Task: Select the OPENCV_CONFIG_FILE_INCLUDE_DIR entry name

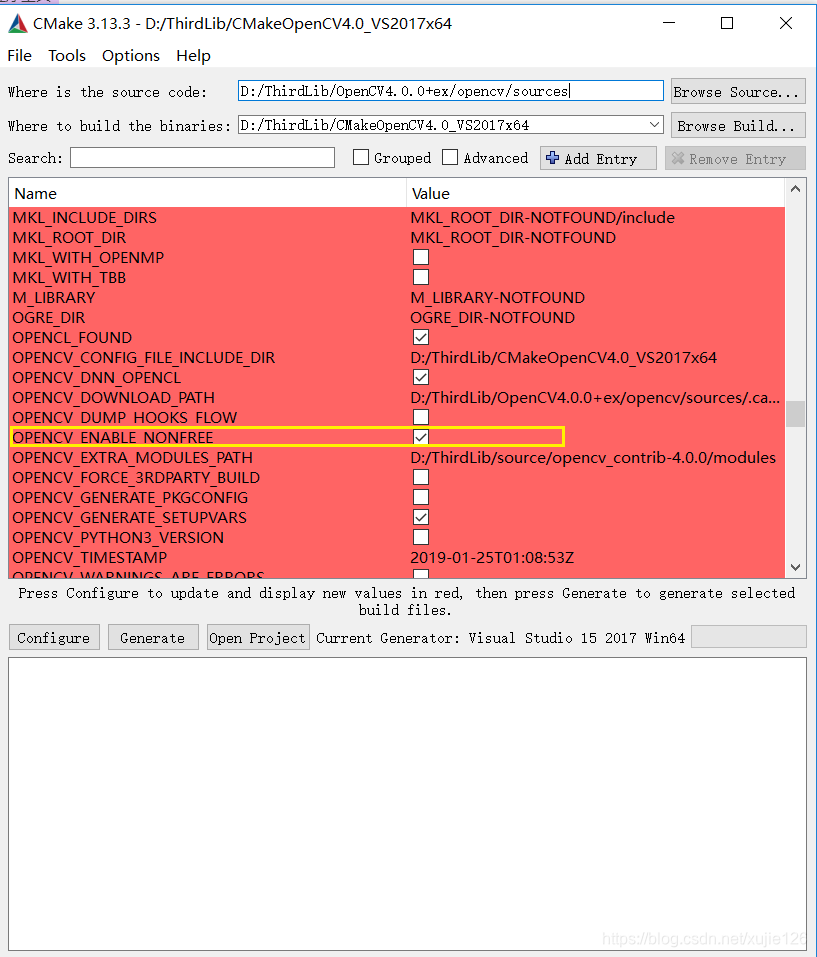Action: (143, 357)
